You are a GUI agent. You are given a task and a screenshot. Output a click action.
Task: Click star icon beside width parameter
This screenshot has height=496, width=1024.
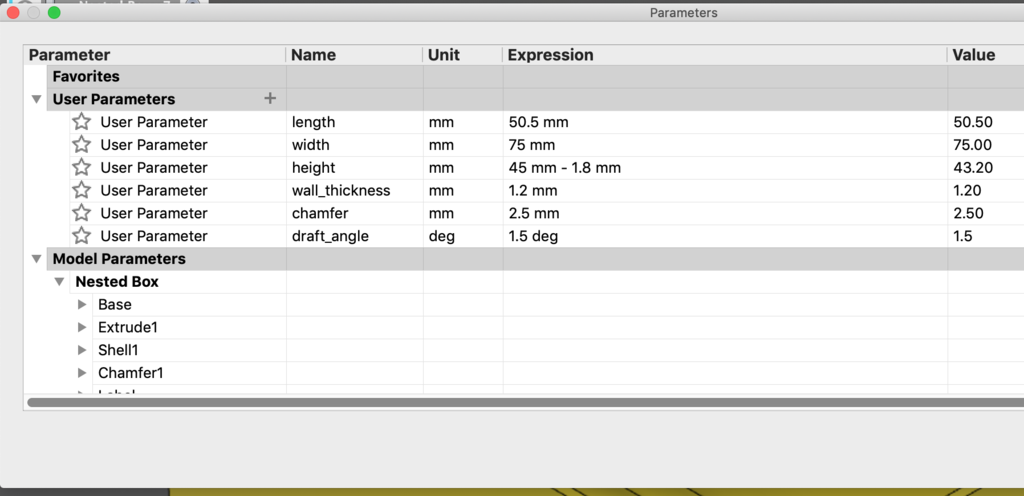point(81,145)
